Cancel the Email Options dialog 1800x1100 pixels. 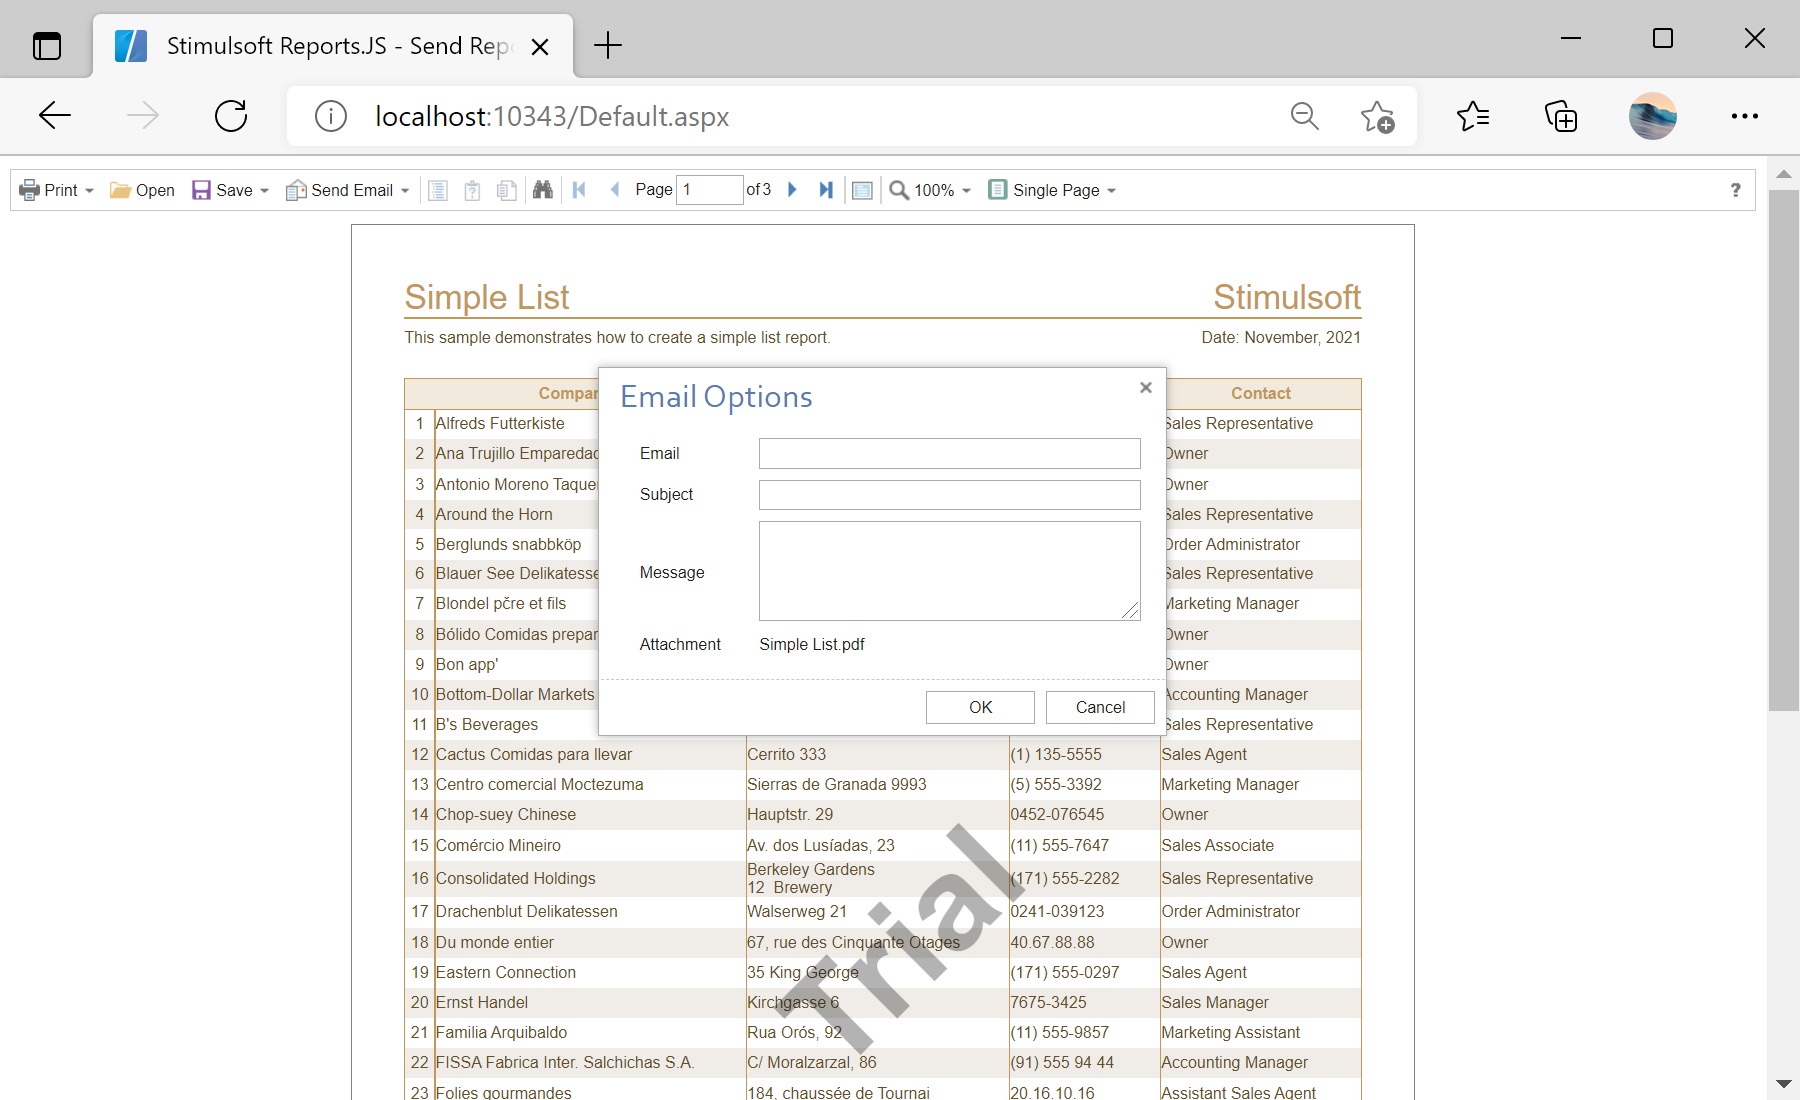point(1100,707)
